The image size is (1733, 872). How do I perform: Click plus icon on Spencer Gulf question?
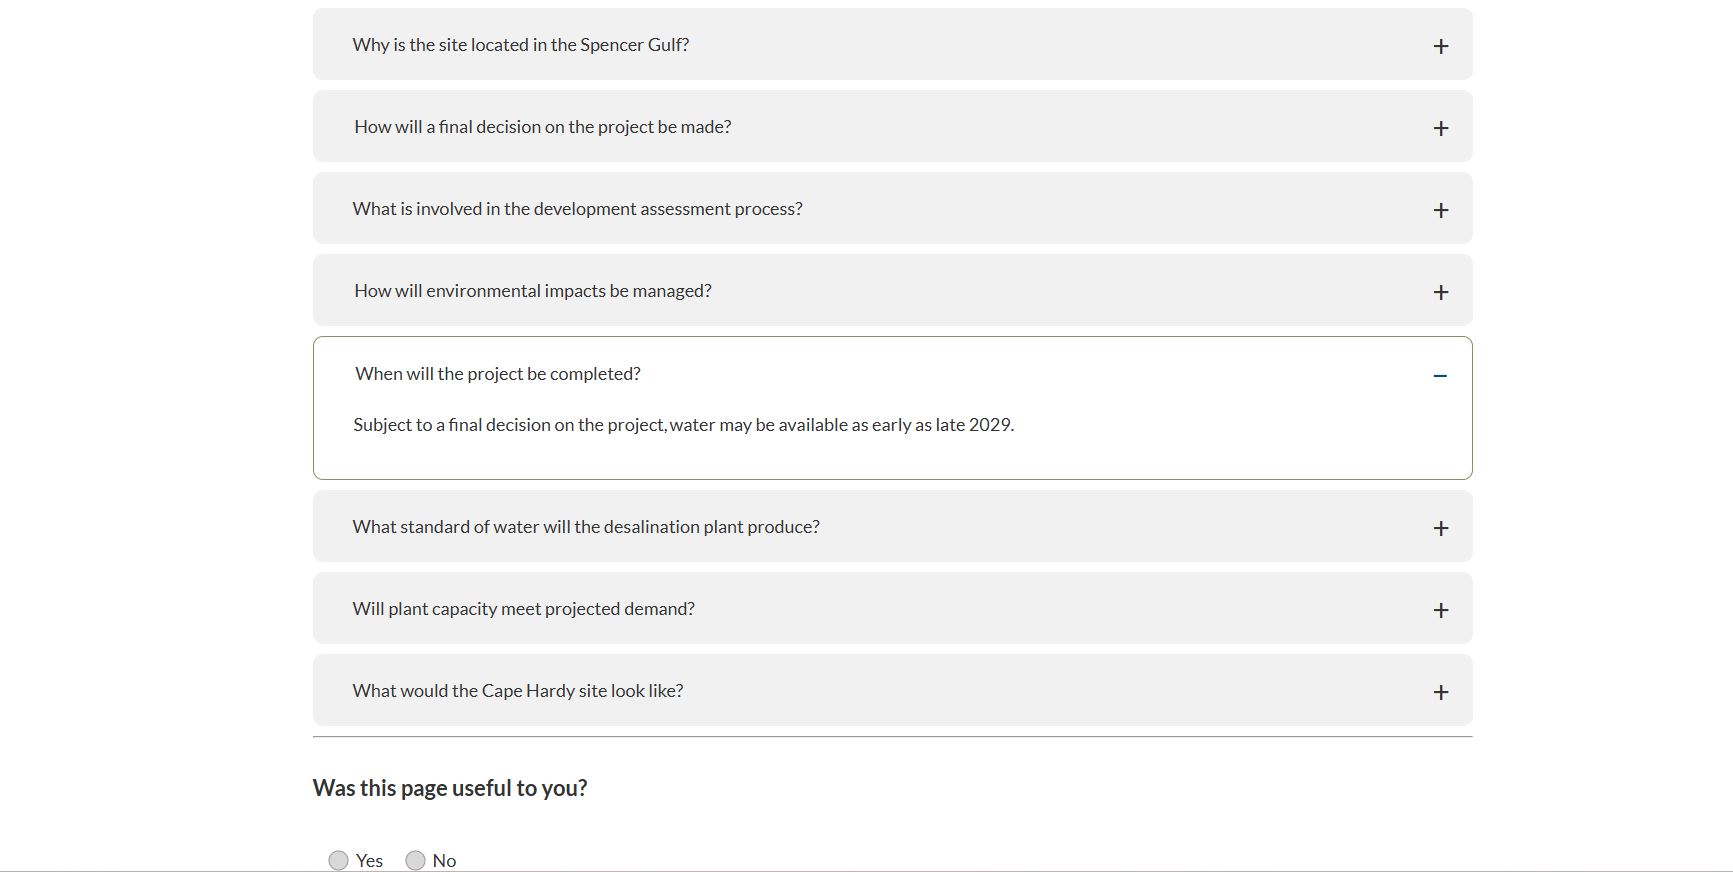pos(1441,45)
